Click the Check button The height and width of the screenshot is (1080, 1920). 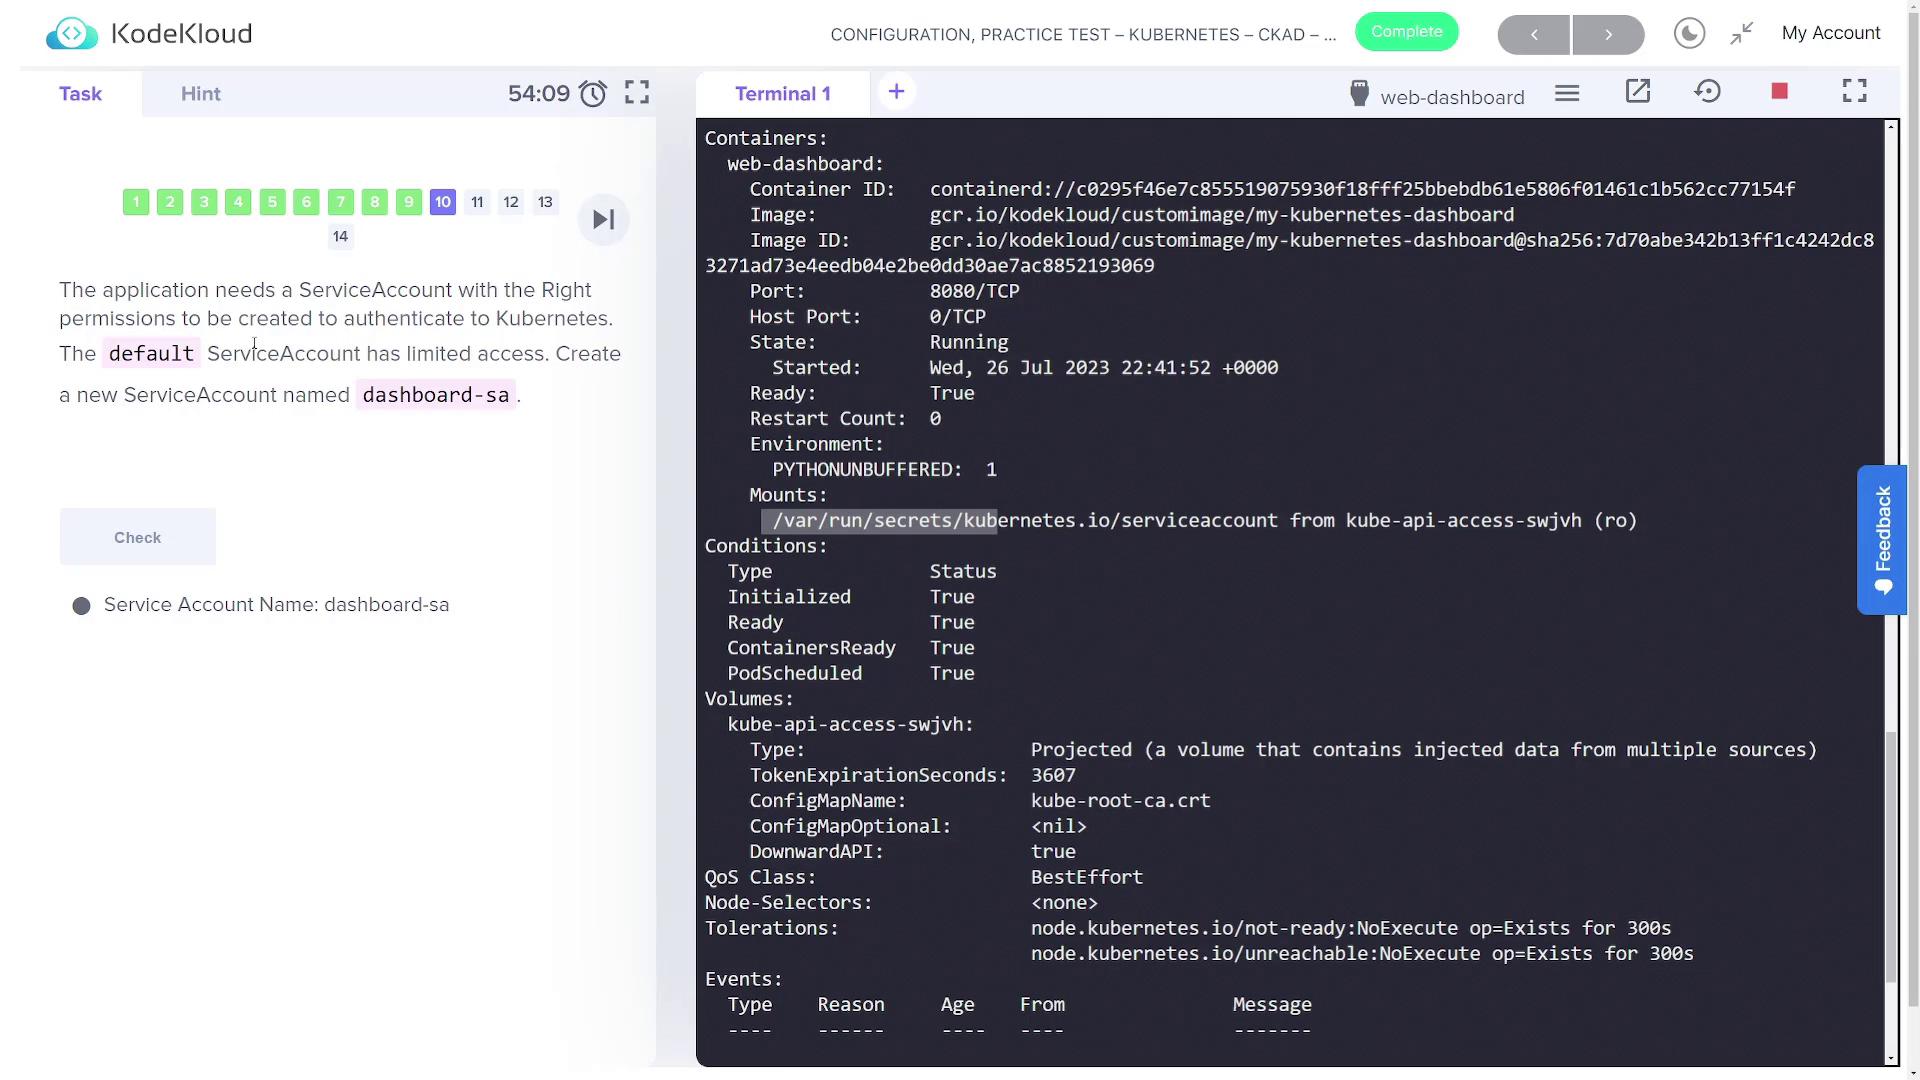[137, 538]
